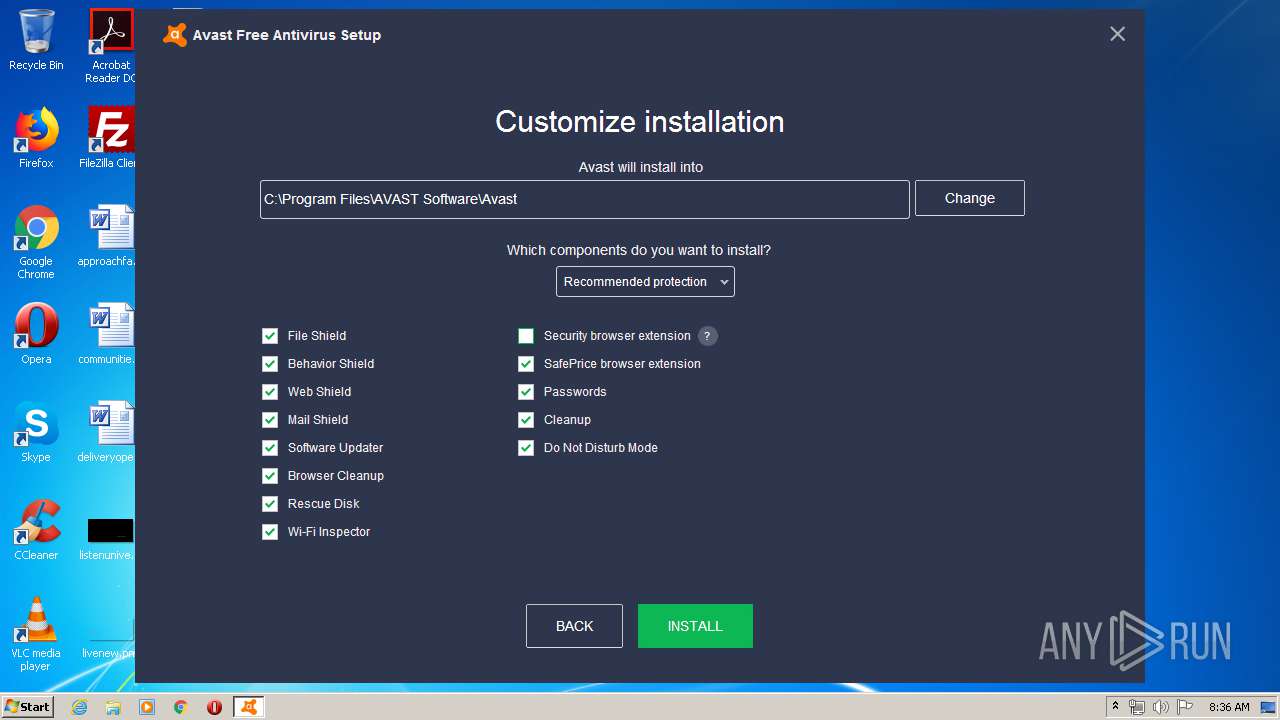Open the VLC media player desktop icon
This screenshot has height=720, width=1280.
click(36, 635)
